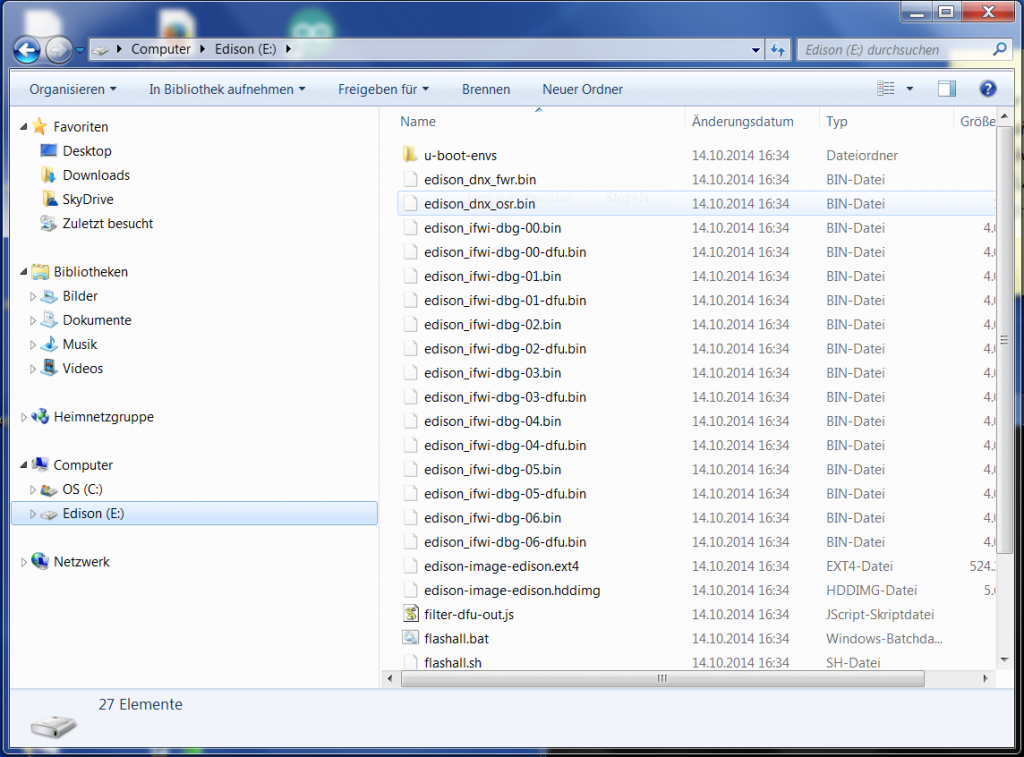
Task: Select the edison-image-edison.hddimg file icon
Action: pyautogui.click(x=409, y=590)
